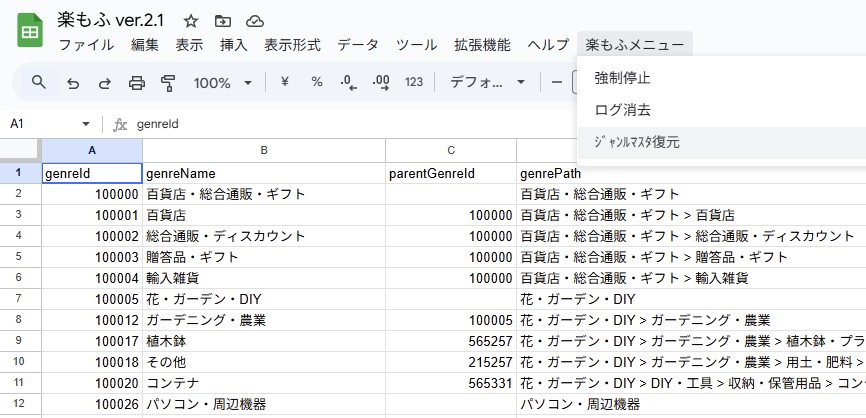Format as currency with yen button

click(285, 82)
